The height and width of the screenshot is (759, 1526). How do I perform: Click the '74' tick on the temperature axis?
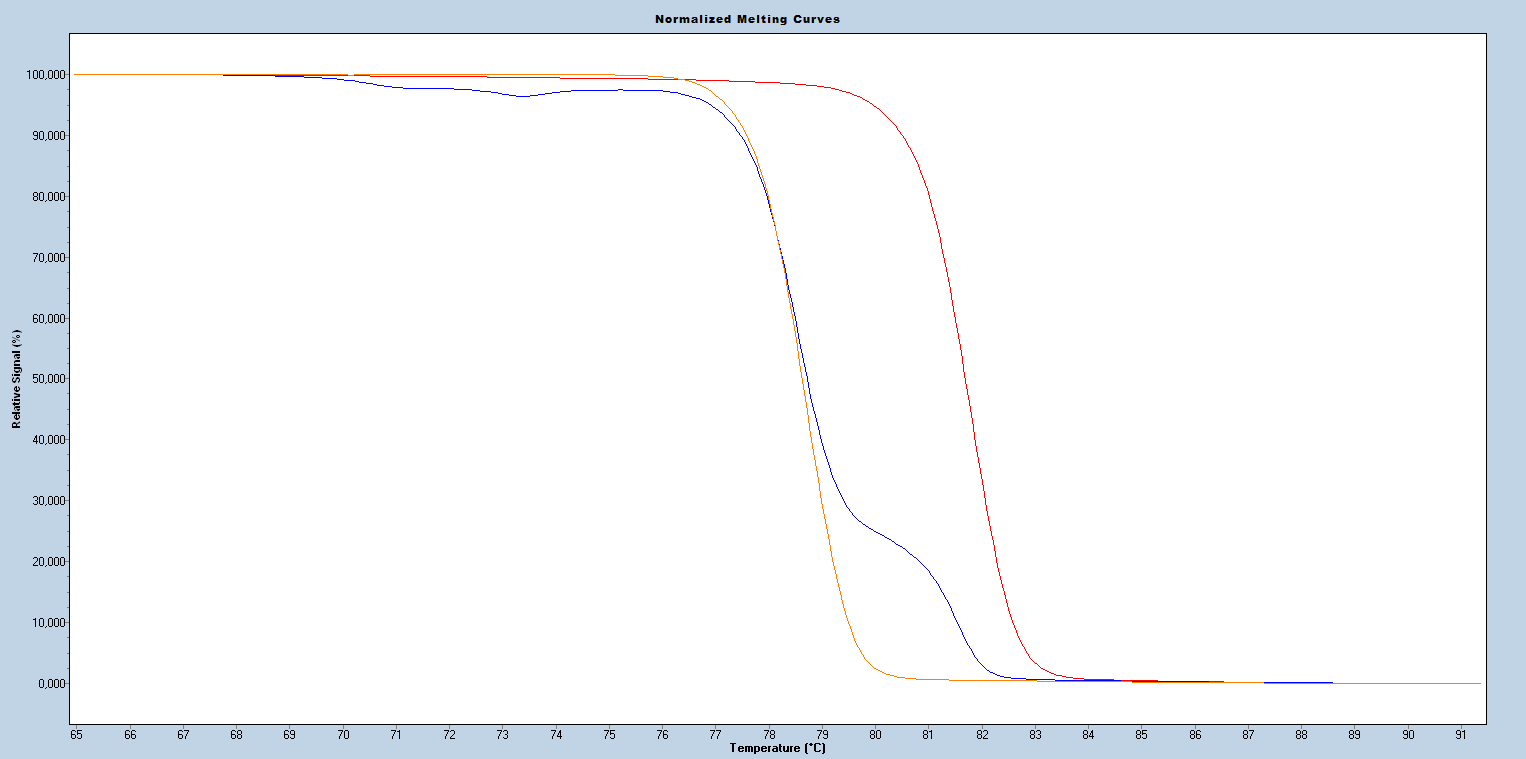[555, 735]
